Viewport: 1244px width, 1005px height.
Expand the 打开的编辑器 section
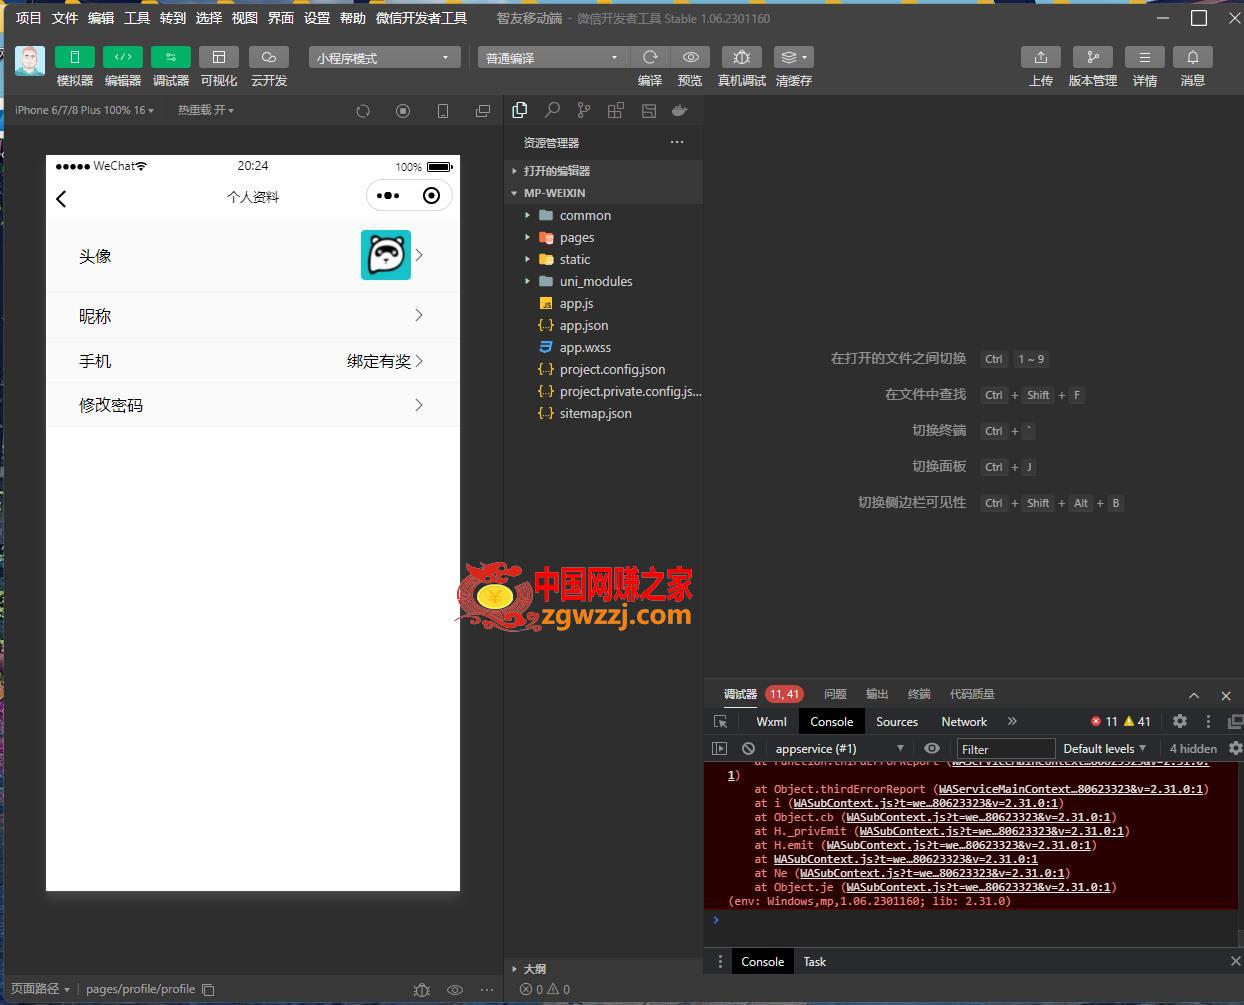pyautogui.click(x=604, y=171)
